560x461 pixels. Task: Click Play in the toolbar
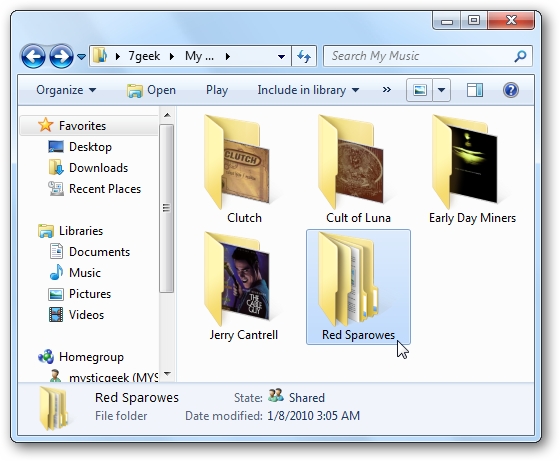(217, 90)
